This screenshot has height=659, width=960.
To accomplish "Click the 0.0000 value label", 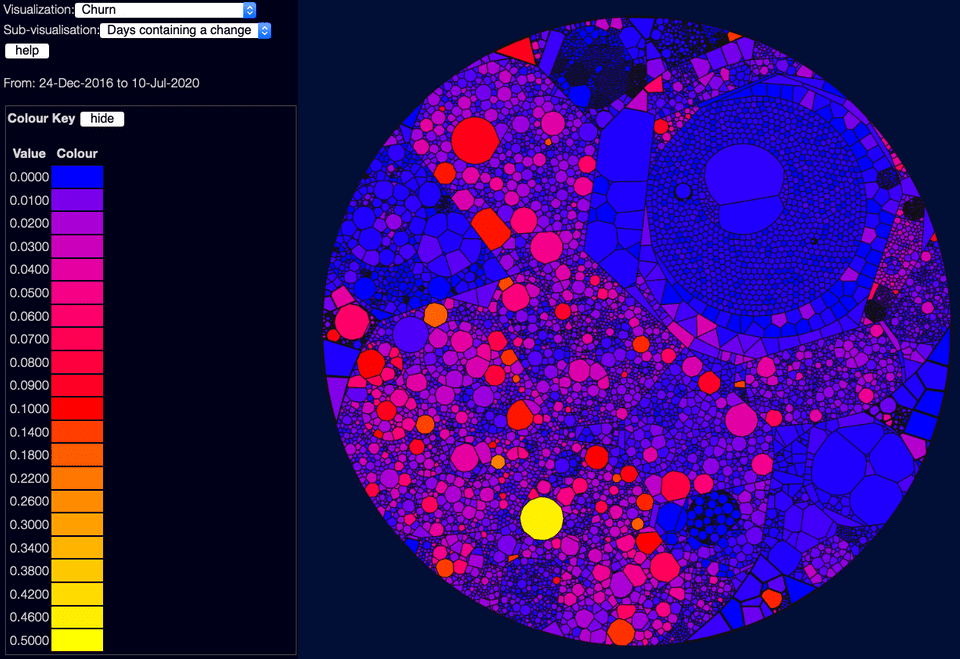I will [29, 177].
